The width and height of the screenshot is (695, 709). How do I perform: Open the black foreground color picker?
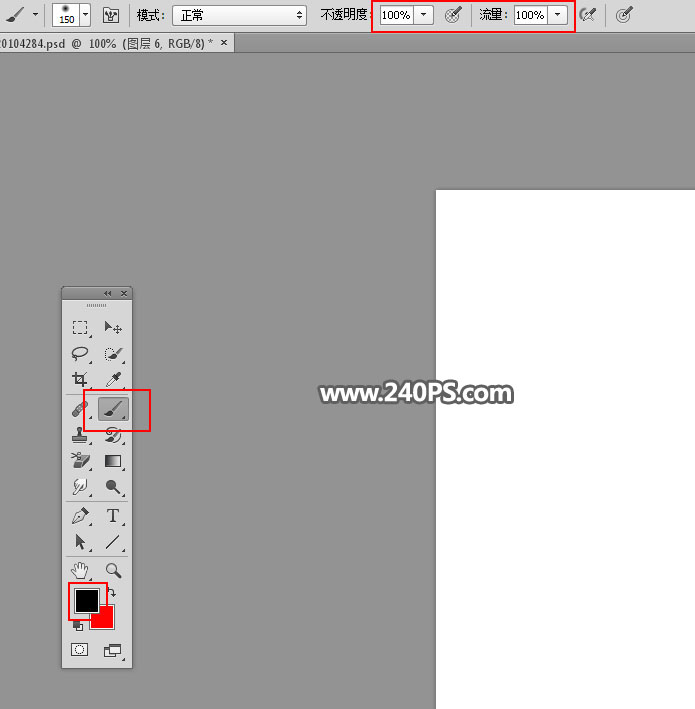click(x=87, y=601)
